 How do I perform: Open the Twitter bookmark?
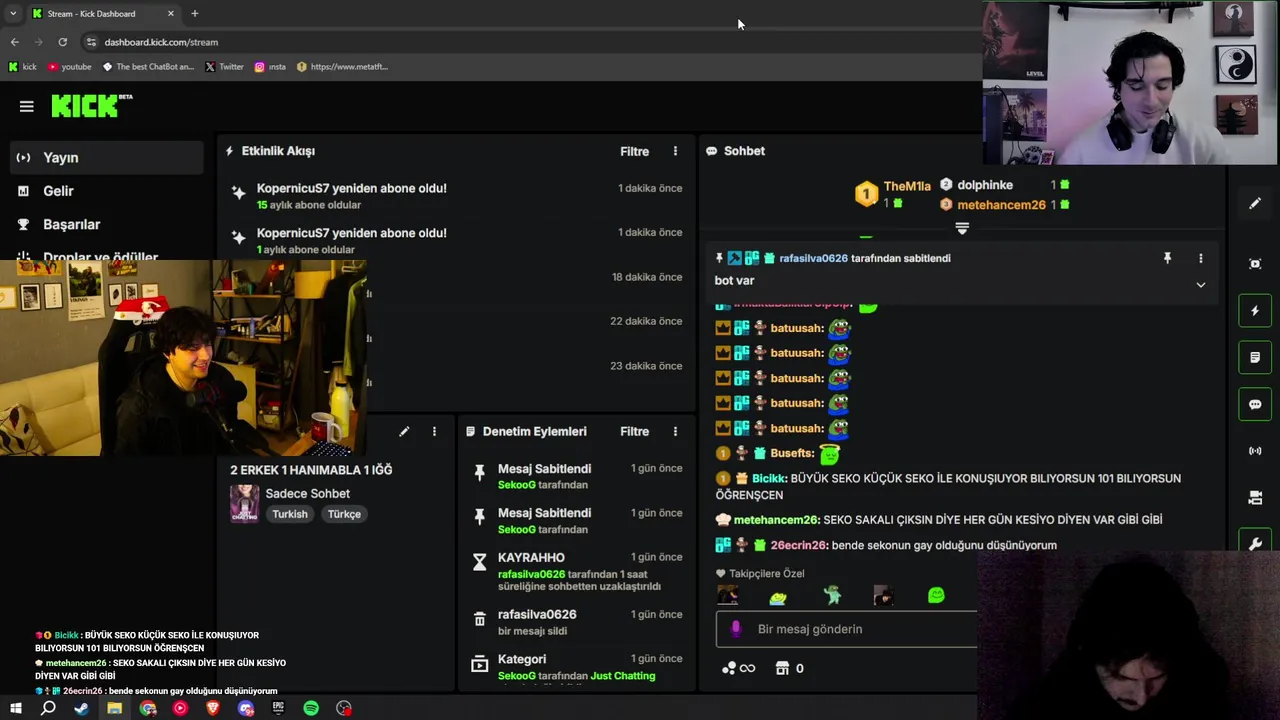(x=224, y=67)
